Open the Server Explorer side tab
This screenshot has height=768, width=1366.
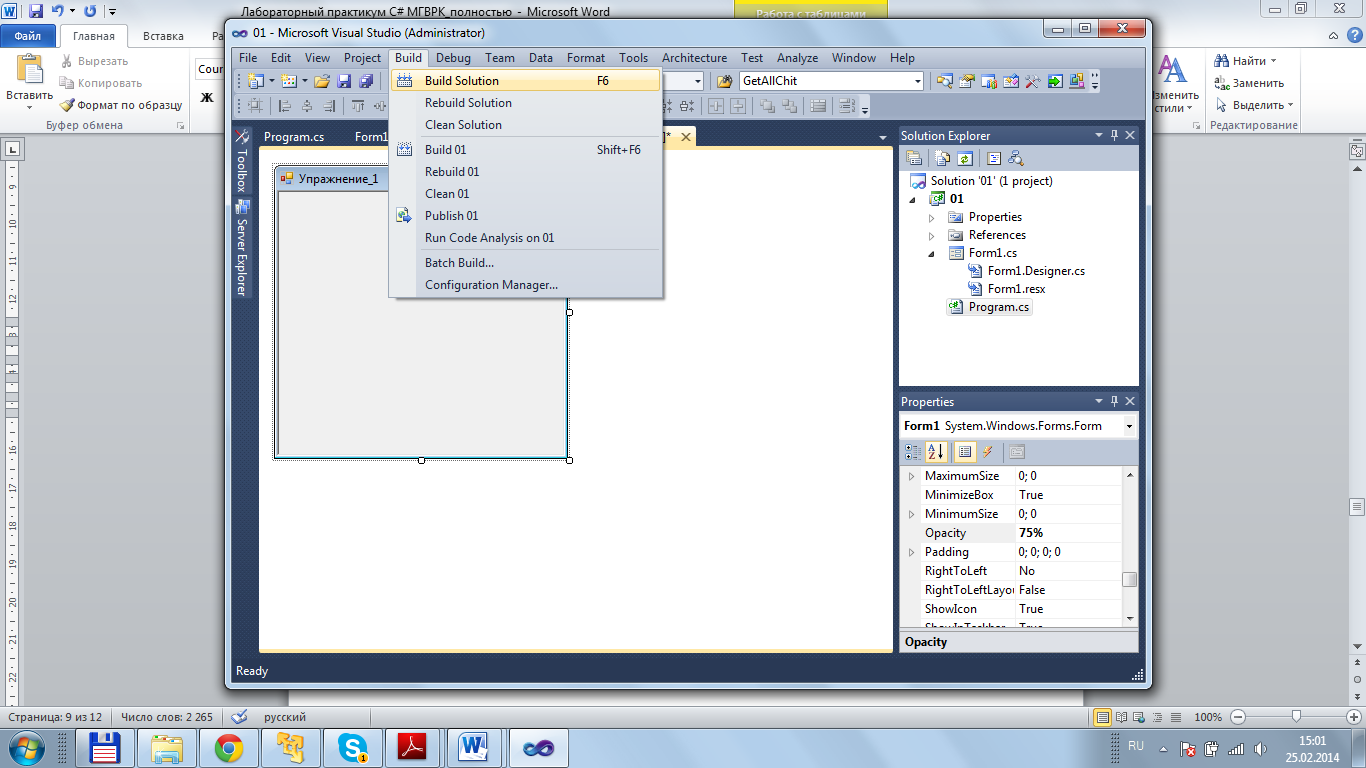(x=241, y=249)
